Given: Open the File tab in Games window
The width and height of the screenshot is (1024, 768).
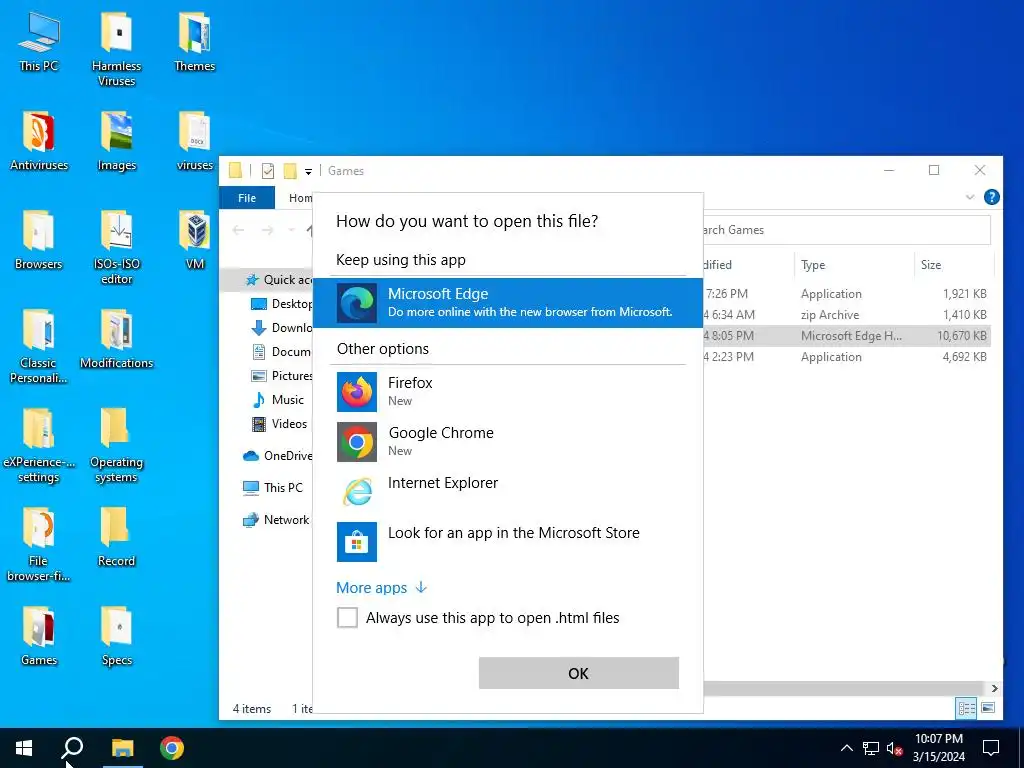Looking at the screenshot, I should pos(247,198).
